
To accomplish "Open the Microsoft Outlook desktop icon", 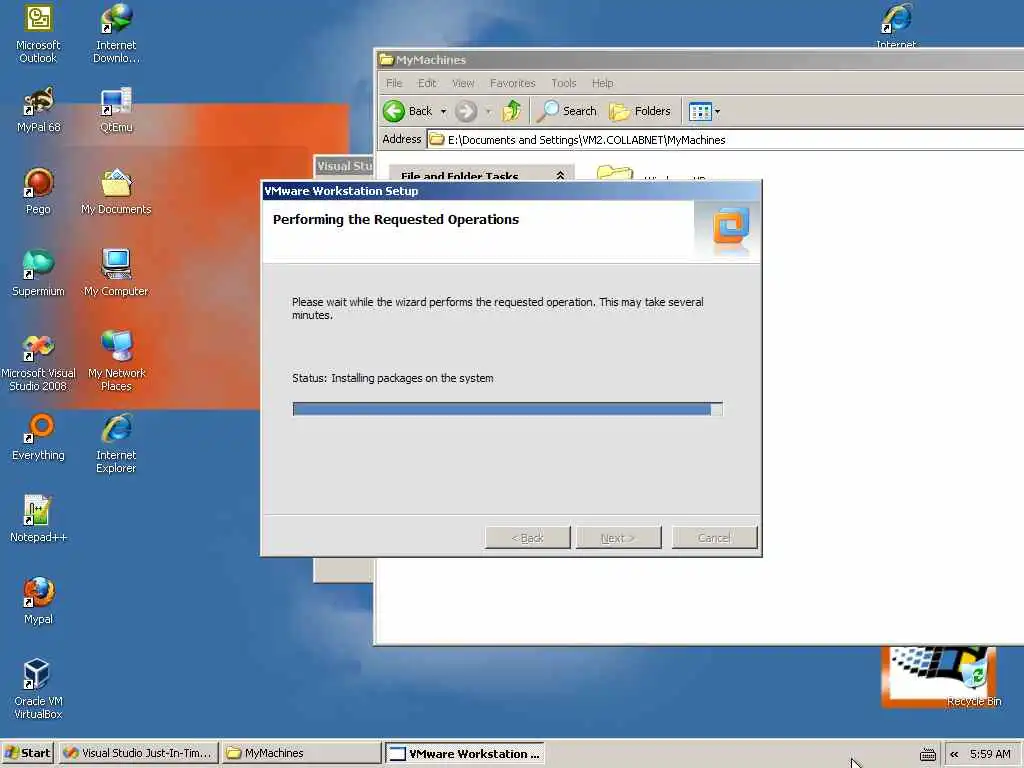I will tap(38, 34).
